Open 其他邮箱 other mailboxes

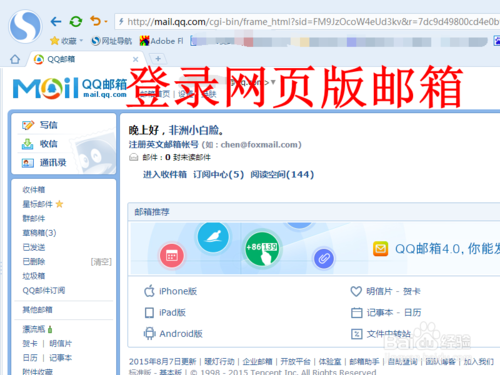coord(37,310)
